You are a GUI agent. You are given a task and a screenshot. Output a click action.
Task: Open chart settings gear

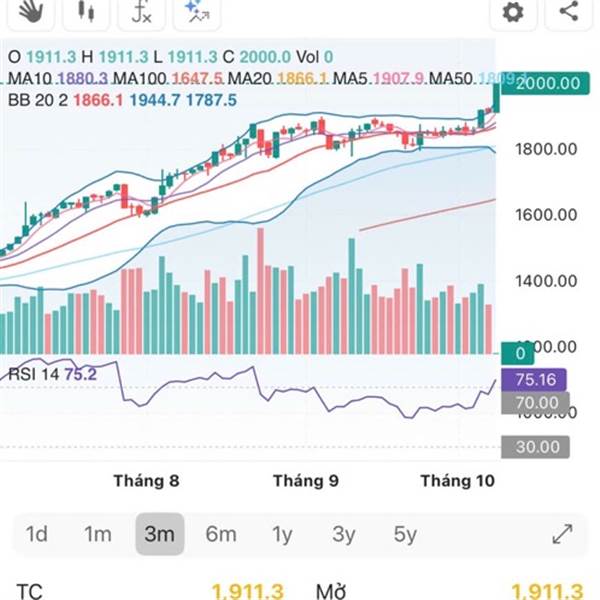tap(513, 11)
